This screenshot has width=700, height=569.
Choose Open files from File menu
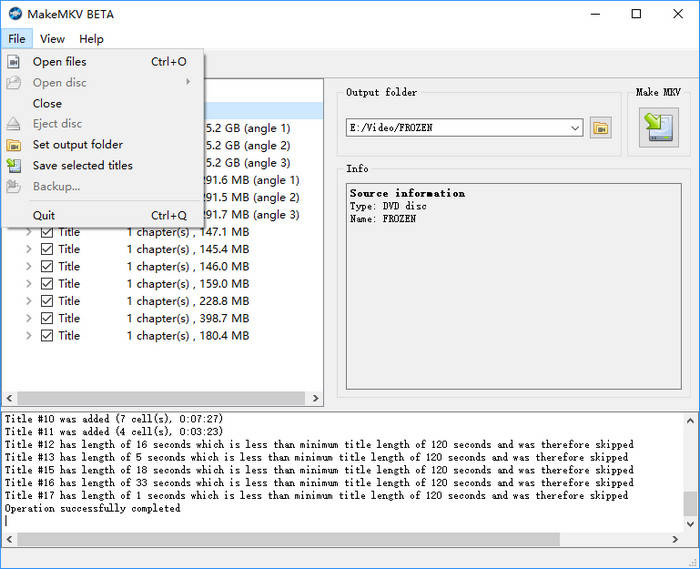(103, 62)
